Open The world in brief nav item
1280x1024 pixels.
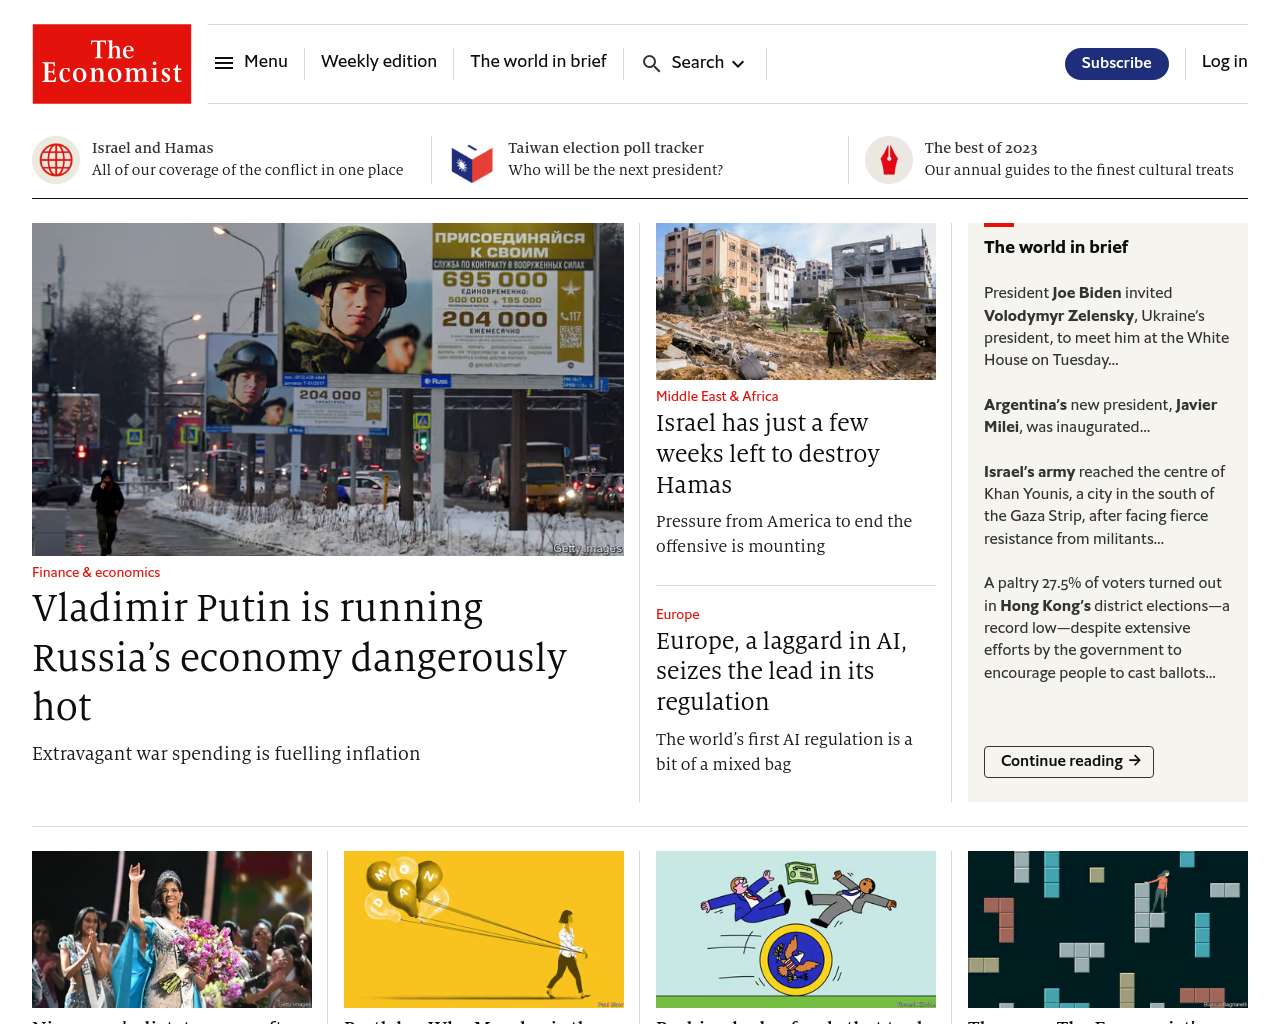click(x=538, y=62)
